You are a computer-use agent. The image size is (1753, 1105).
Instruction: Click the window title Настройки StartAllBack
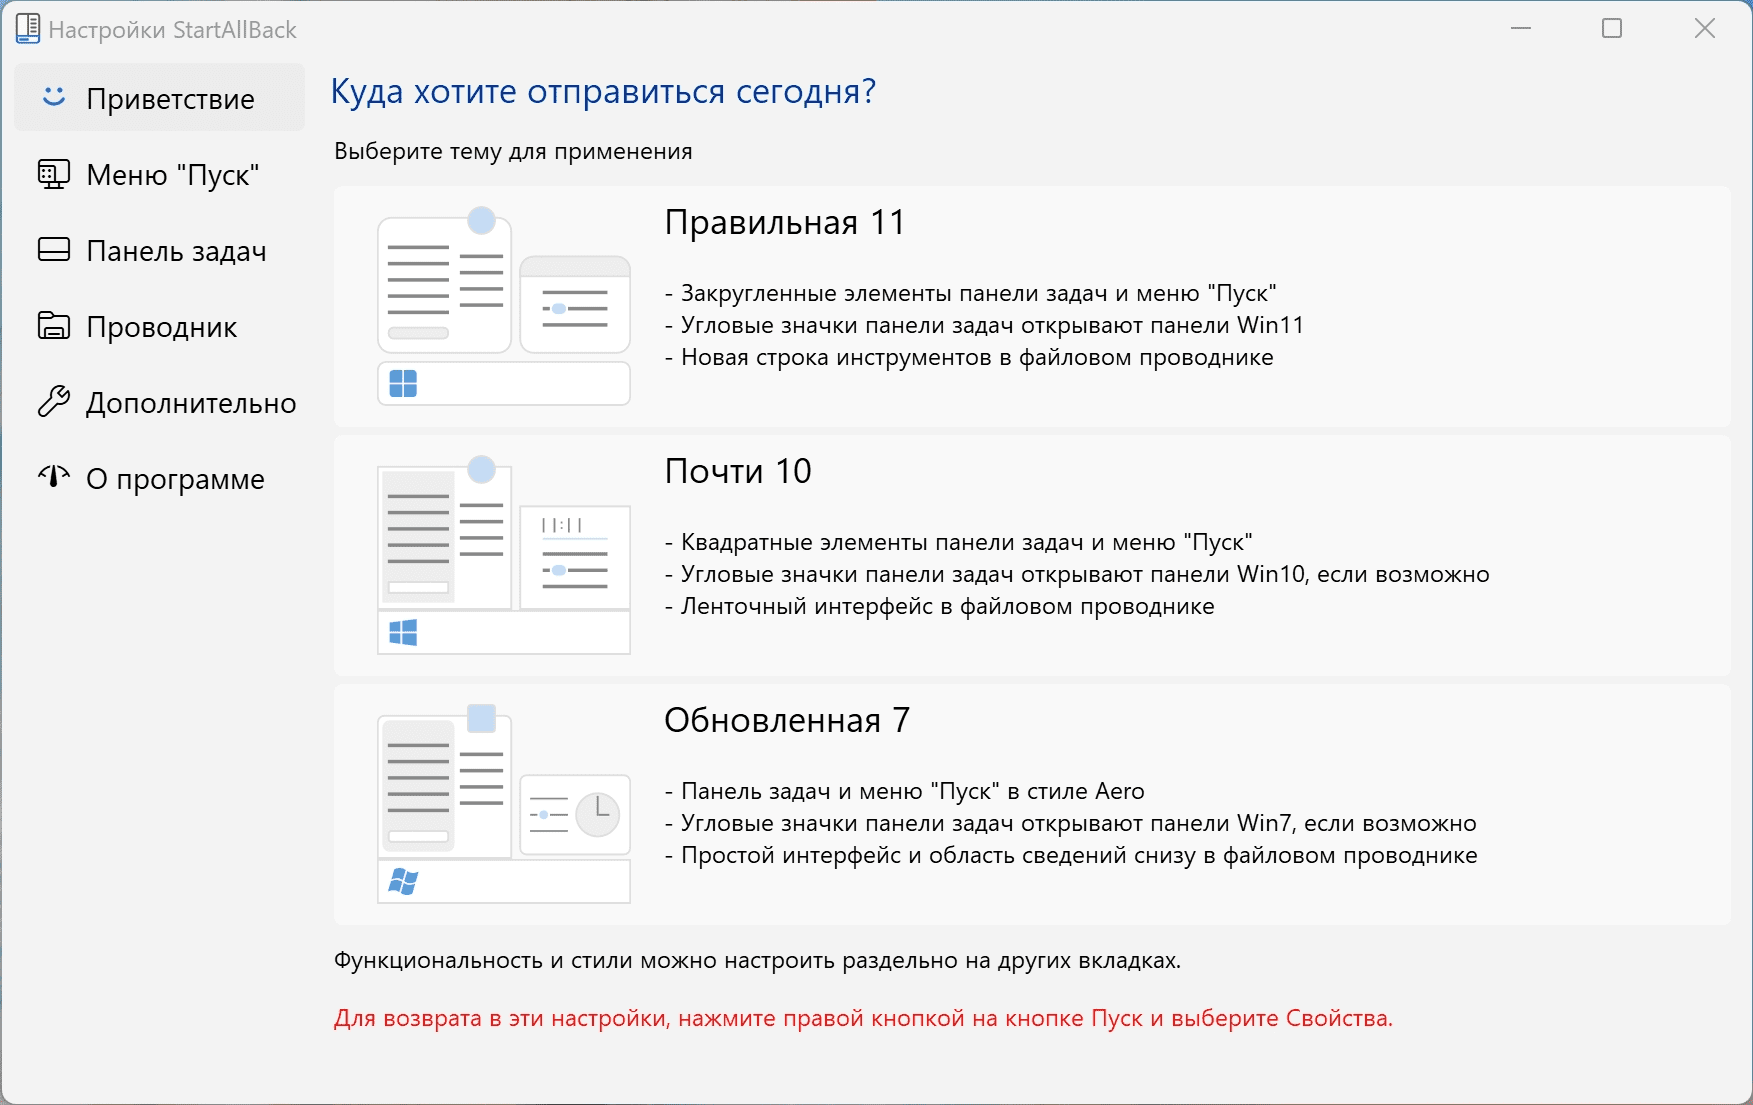click(x=172, y=30)
